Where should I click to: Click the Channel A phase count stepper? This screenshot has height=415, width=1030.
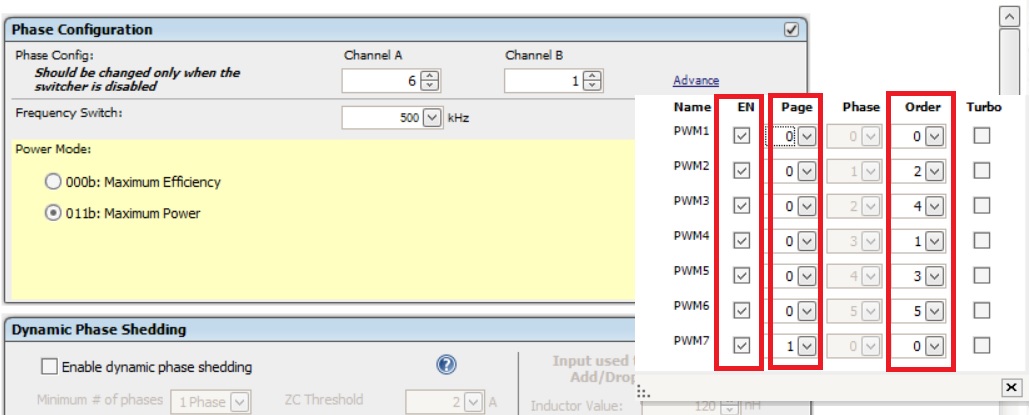(x=430, y=82)
